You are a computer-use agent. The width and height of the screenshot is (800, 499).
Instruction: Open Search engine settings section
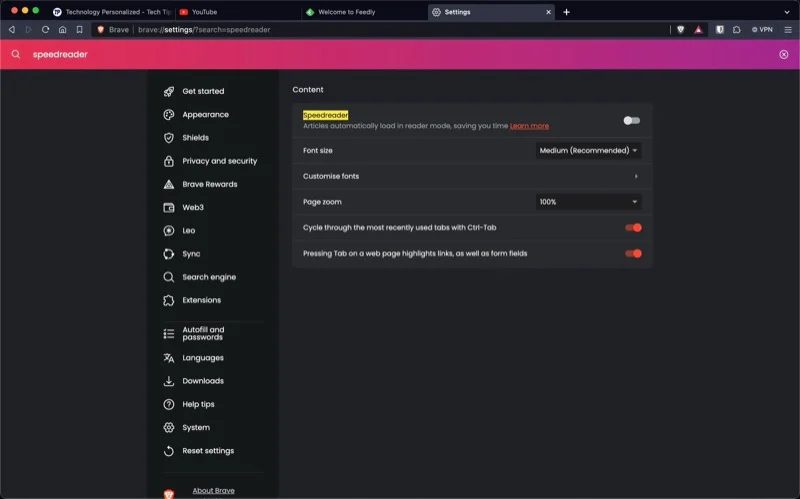(209, 277)
